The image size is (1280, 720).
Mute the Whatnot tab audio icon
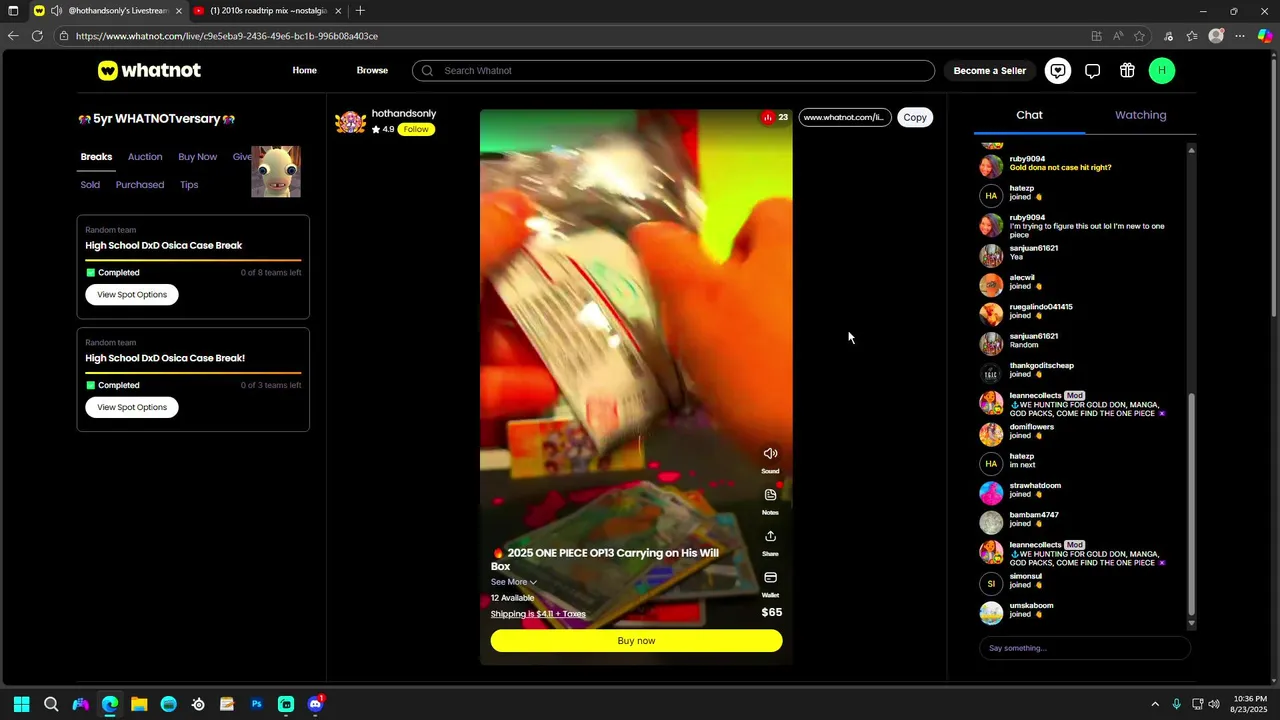pos(56,11)
